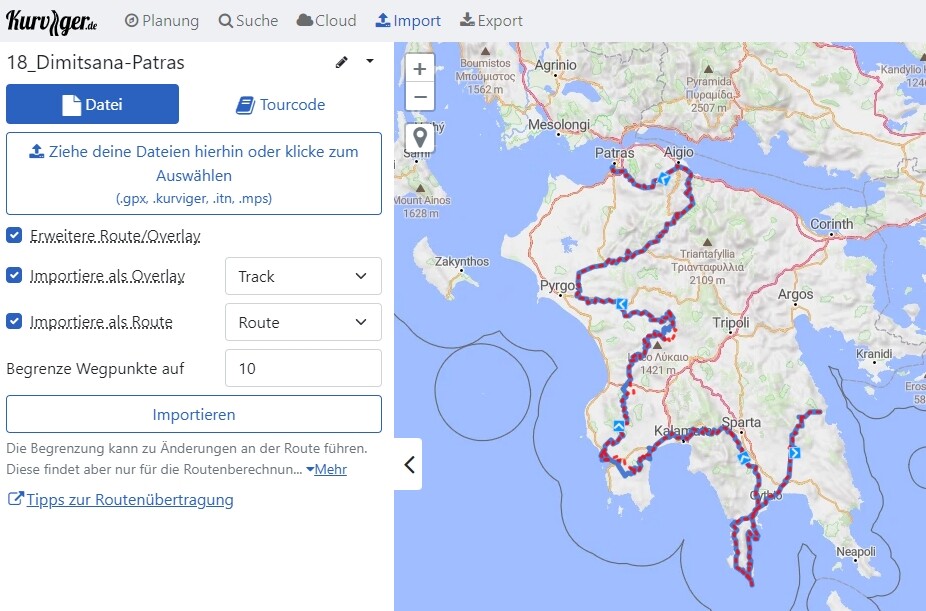Open the Planung menu
926x611 pixels.
(x=161, y=20)
